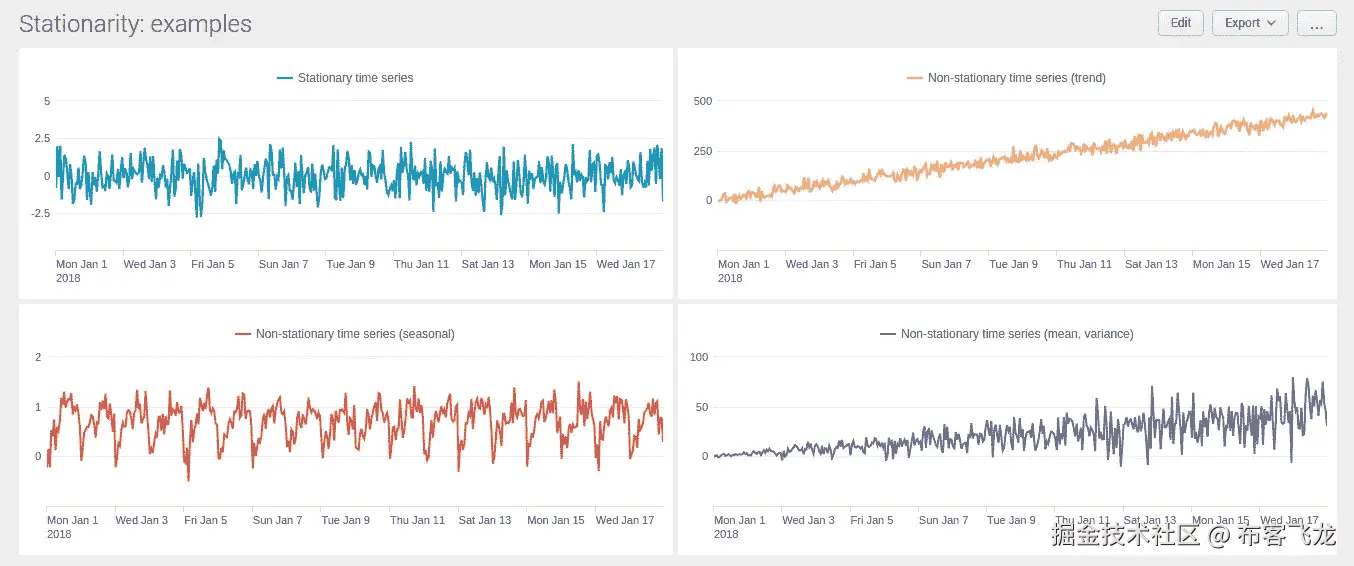Toggle the Non-stationary (trend) legend entry
This screenshot has height=566, width=1354.
click(1016, 78)
